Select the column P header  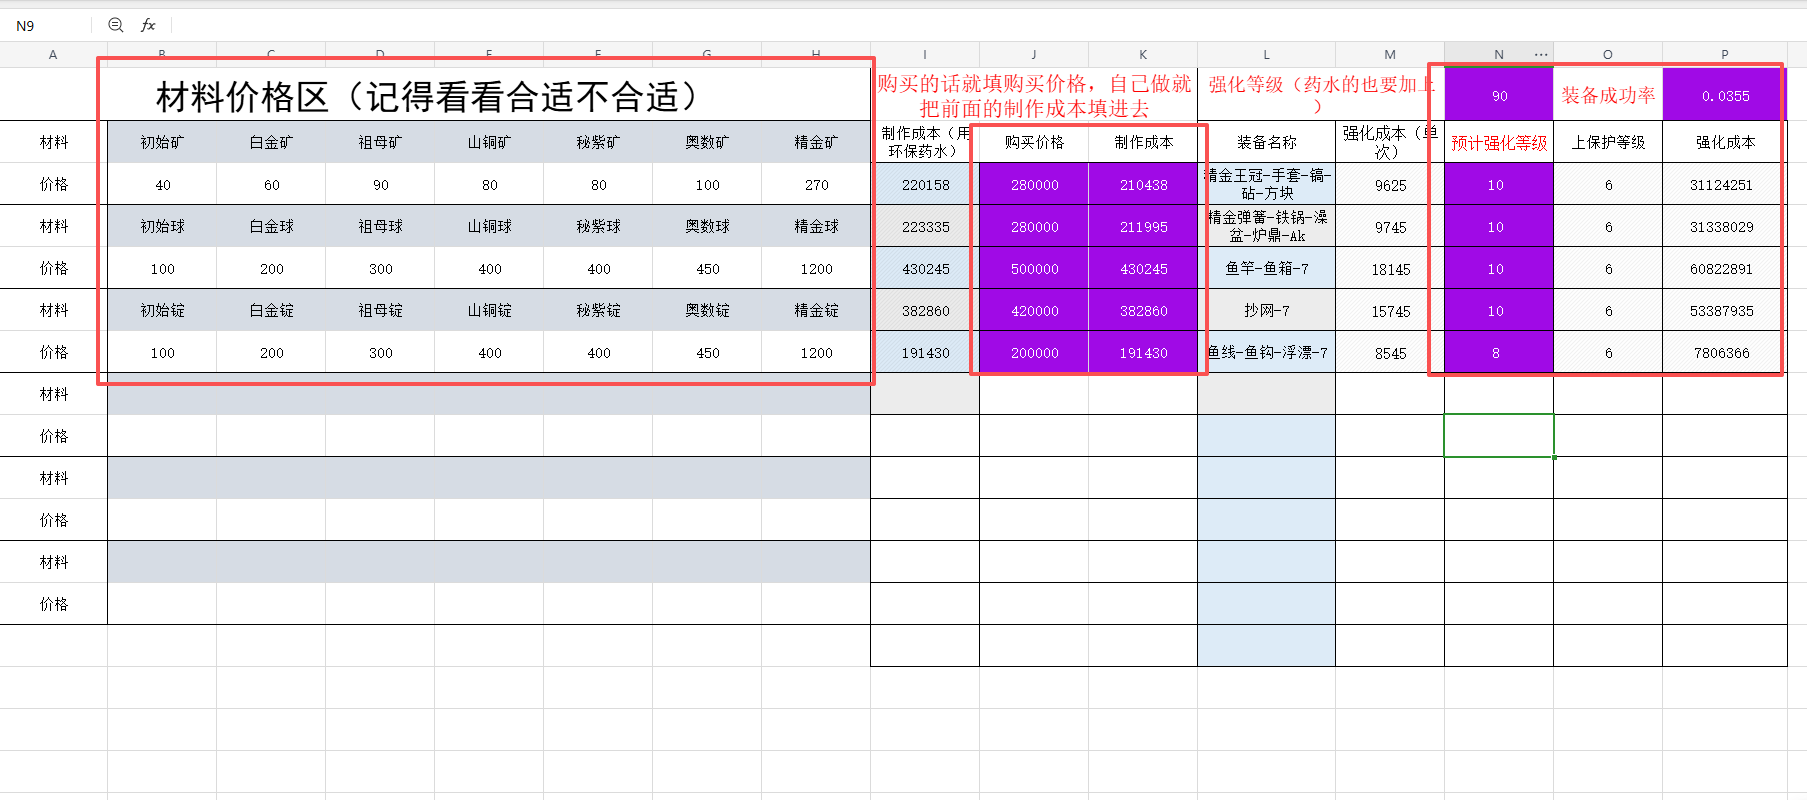tap(1724, 54)
